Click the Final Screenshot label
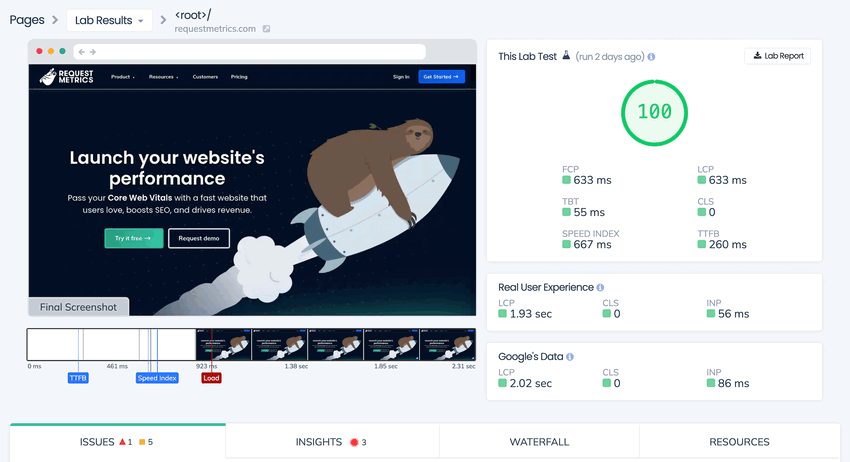This screenshot has height=462, width=850. click(79, 307)
